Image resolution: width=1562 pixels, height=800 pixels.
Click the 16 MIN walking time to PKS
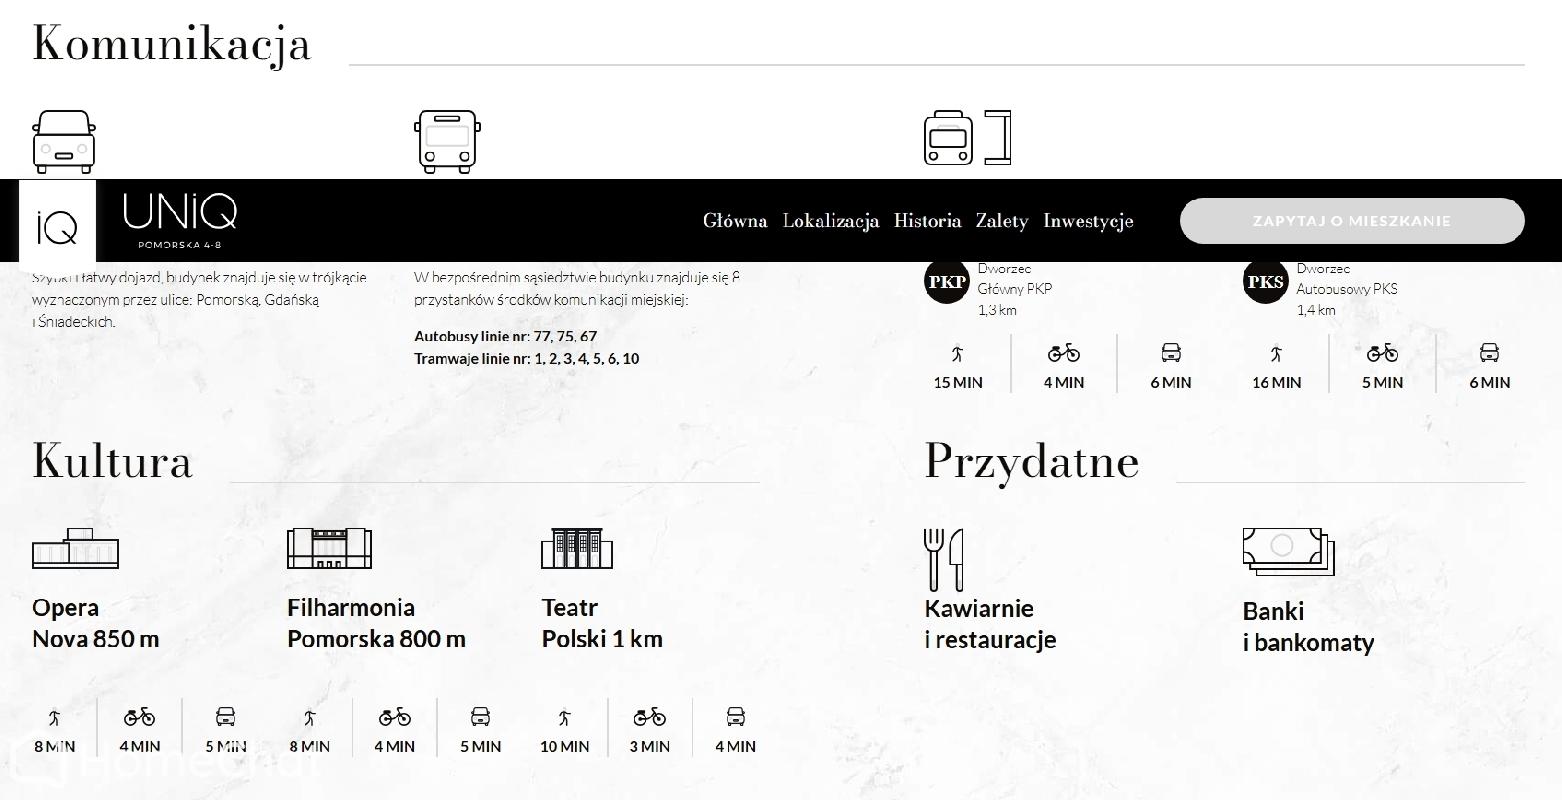1277,382
